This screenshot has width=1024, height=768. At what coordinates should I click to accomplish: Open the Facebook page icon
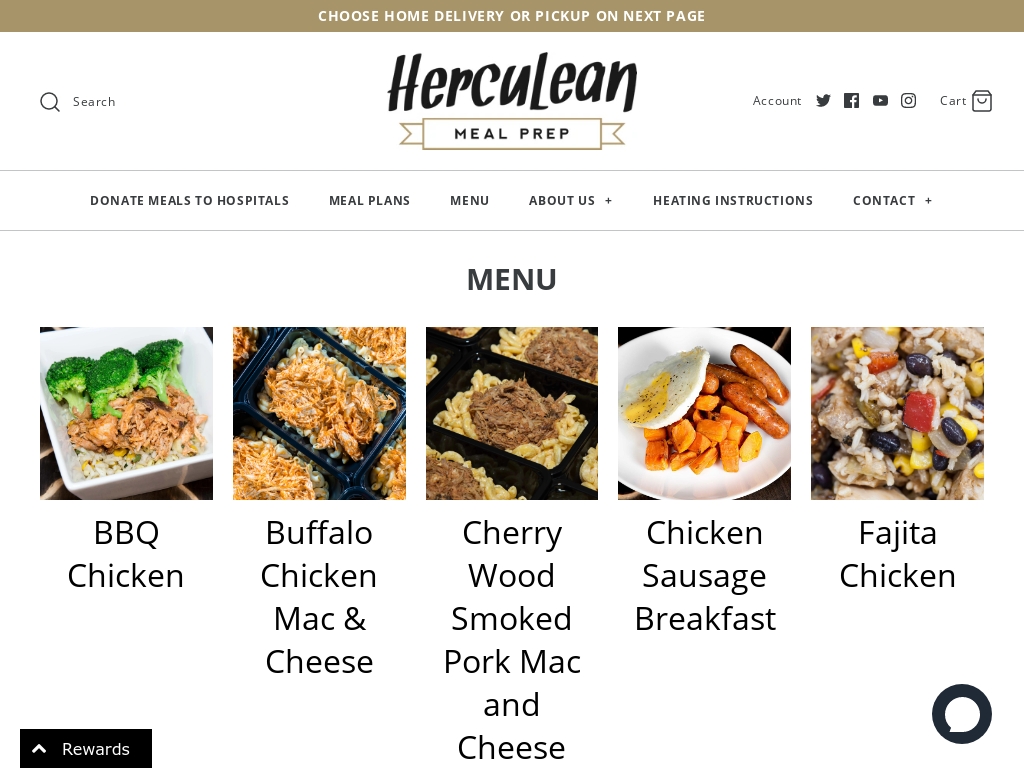851,101
